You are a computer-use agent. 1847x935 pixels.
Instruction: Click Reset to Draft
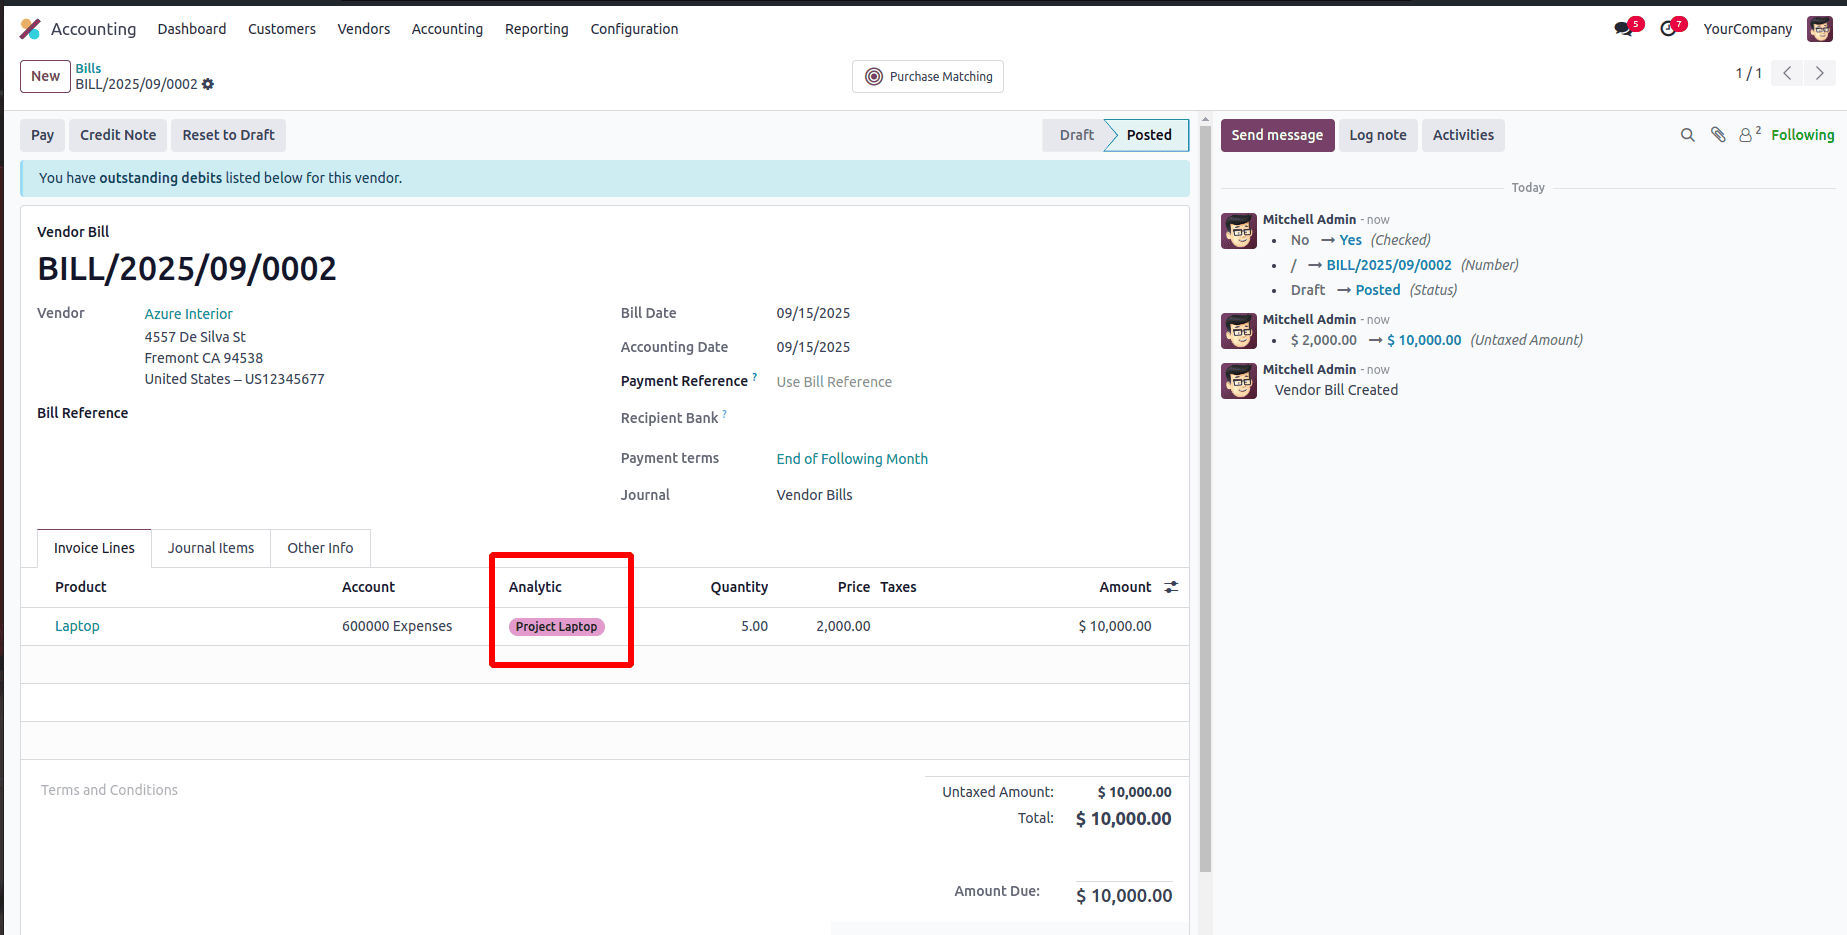[228, 135]
